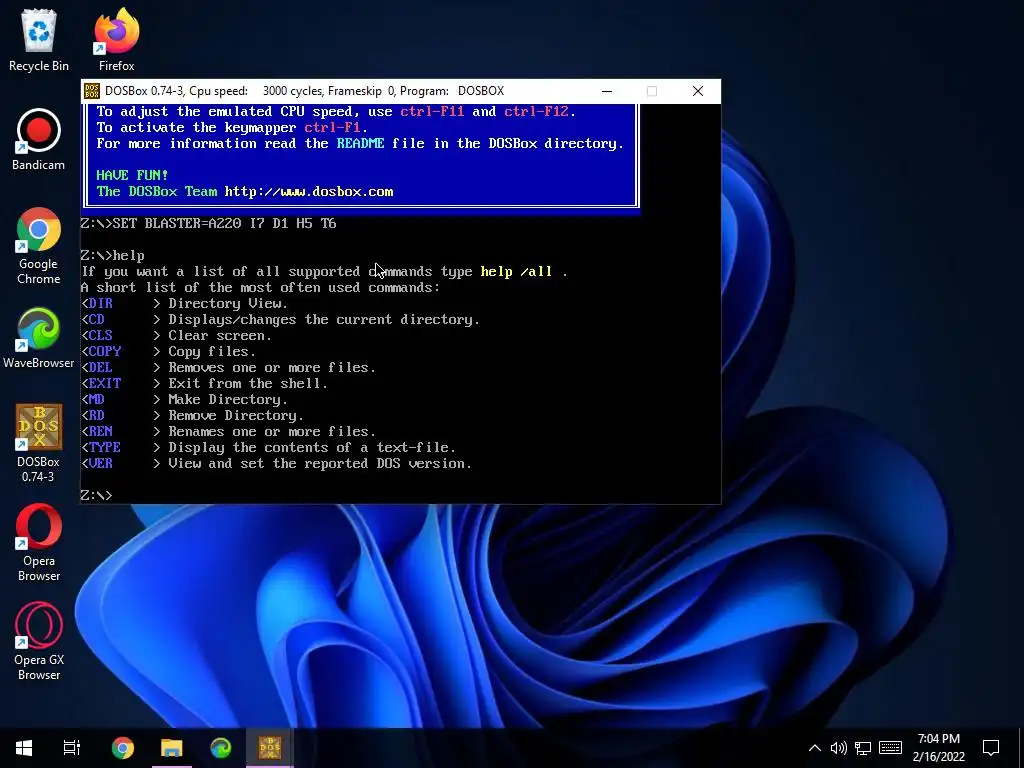Click the 'HAVE FUN!' text
Screen dimensions: 1024x768
point(133,175)
